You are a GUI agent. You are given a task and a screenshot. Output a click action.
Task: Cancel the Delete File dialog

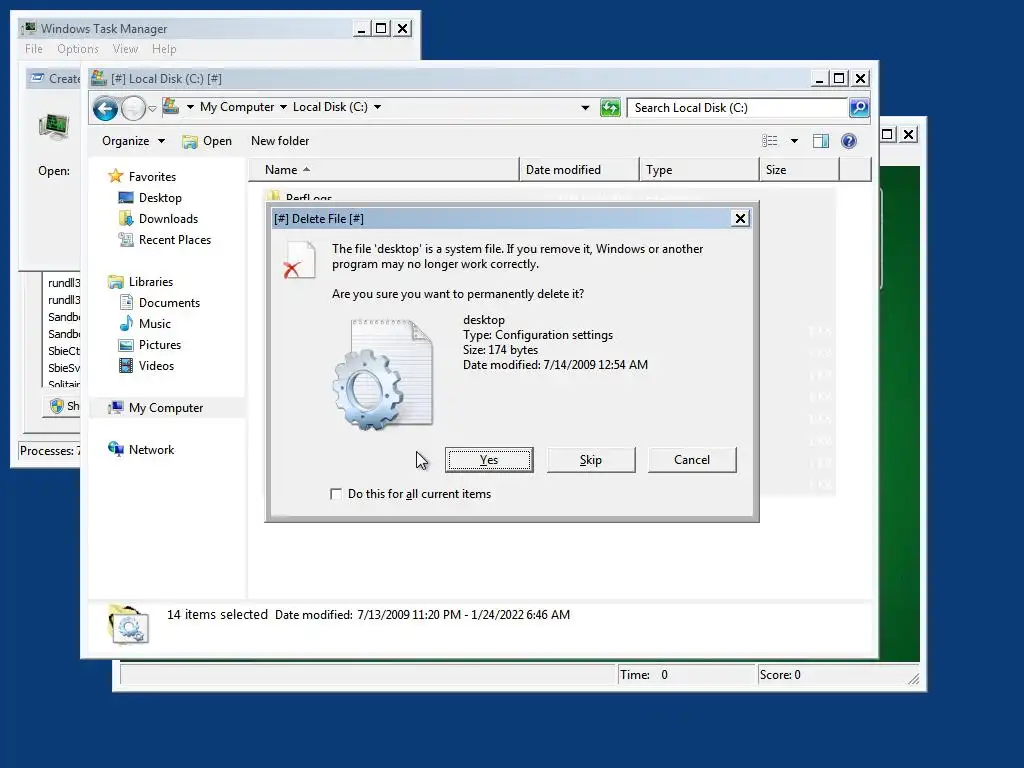click(692, 460)
